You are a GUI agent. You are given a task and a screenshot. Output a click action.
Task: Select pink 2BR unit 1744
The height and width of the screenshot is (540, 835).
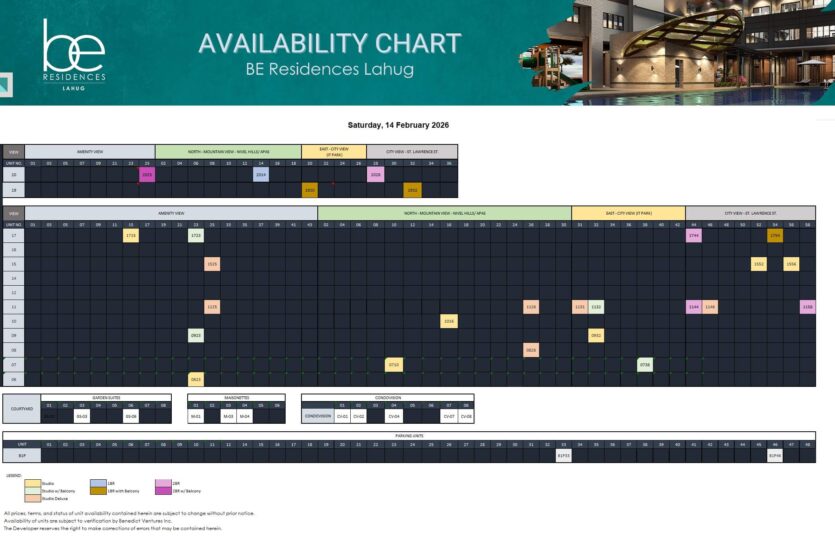694,235
